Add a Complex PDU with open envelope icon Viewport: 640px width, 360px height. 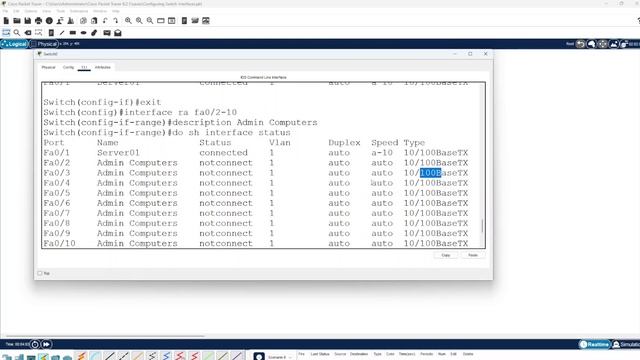click(118, 33)
